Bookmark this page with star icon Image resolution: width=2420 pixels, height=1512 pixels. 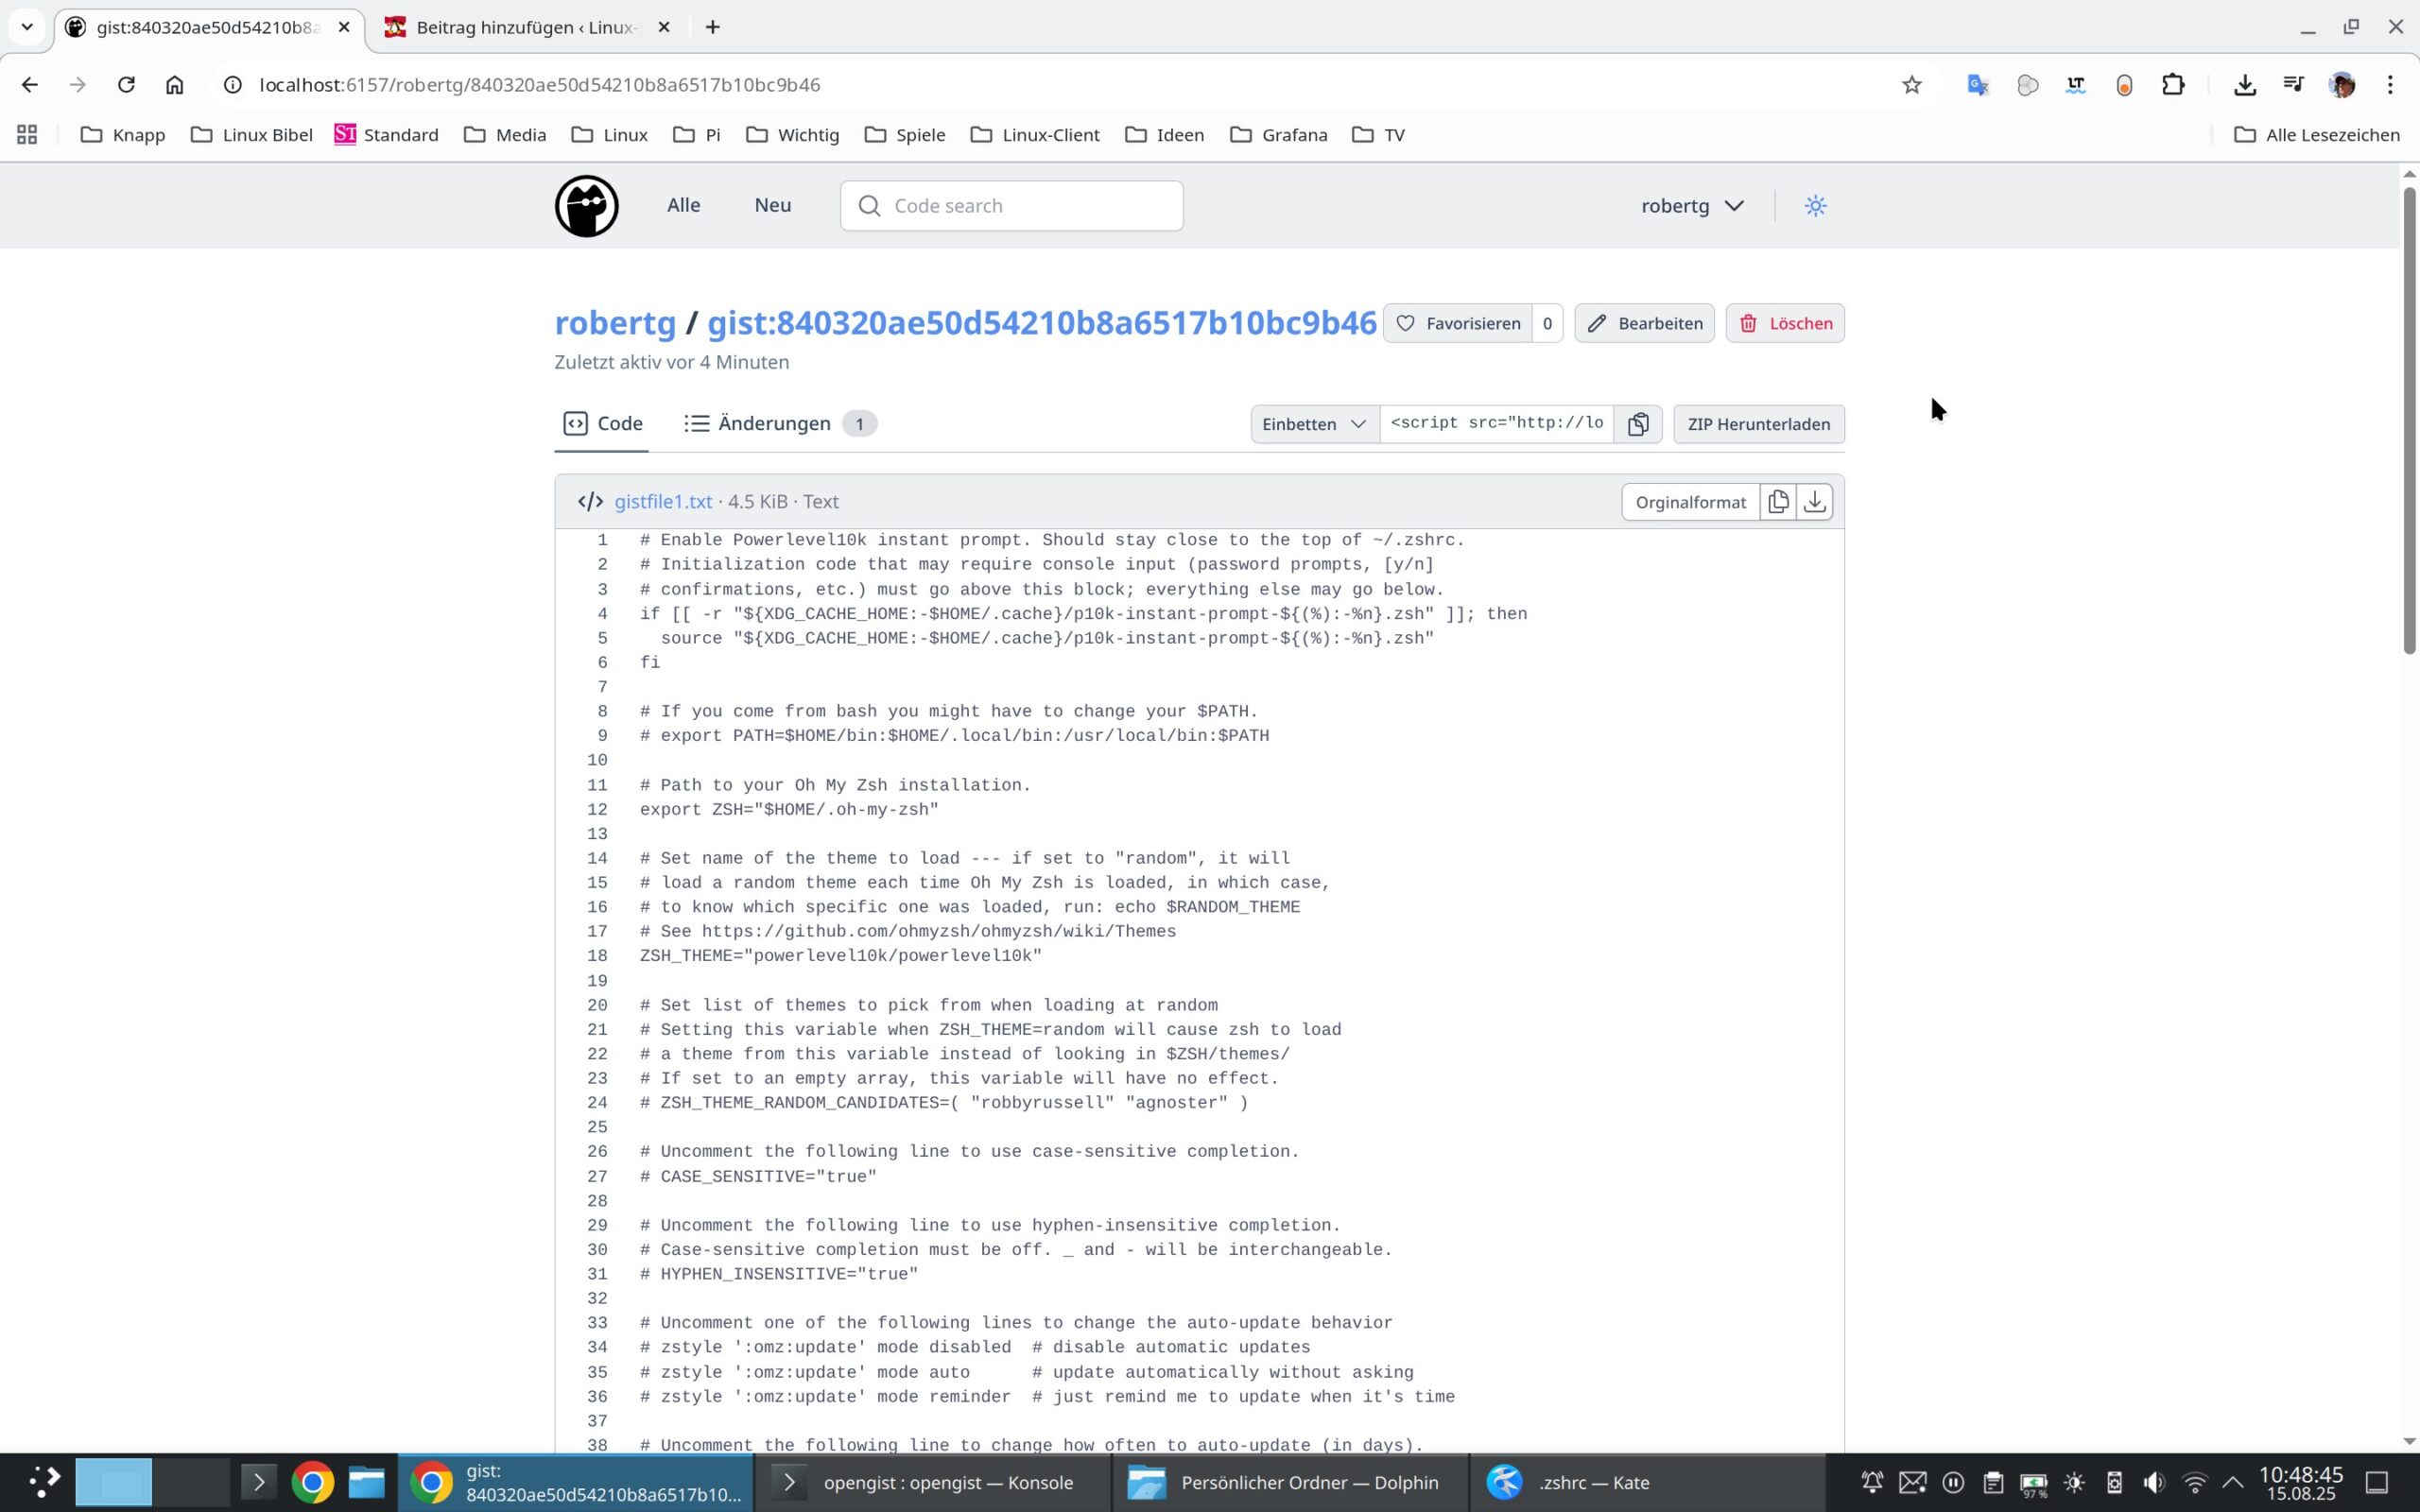point(1912,85)
